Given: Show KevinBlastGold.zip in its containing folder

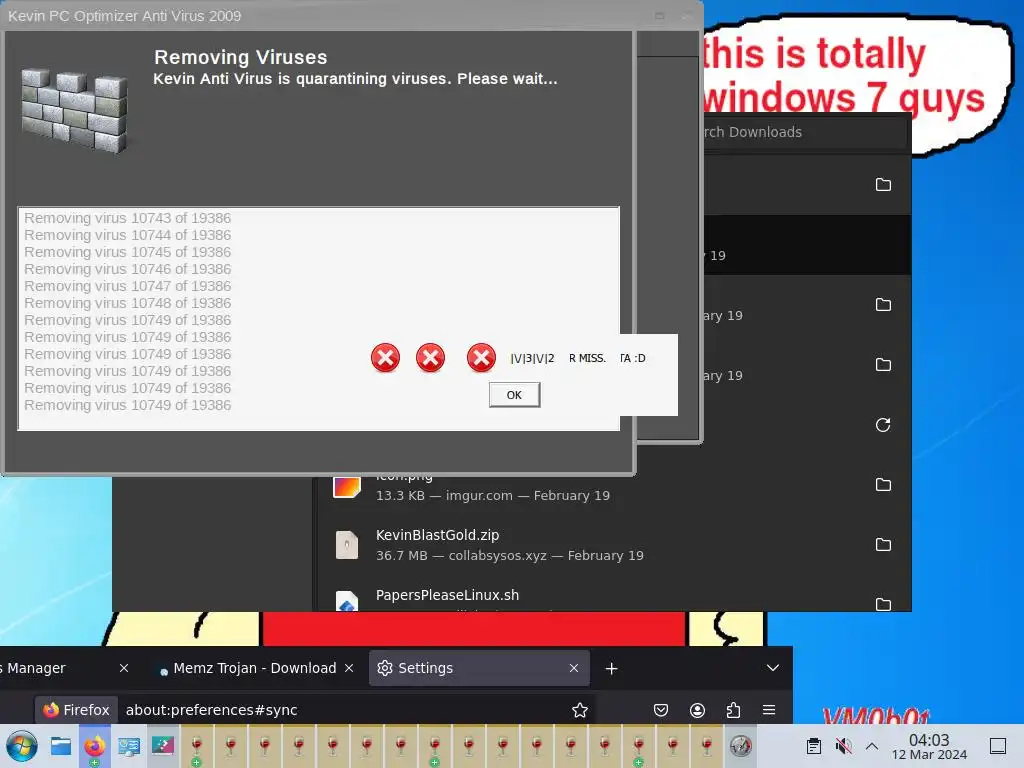Looking at the screenshot, I should 883,545.
